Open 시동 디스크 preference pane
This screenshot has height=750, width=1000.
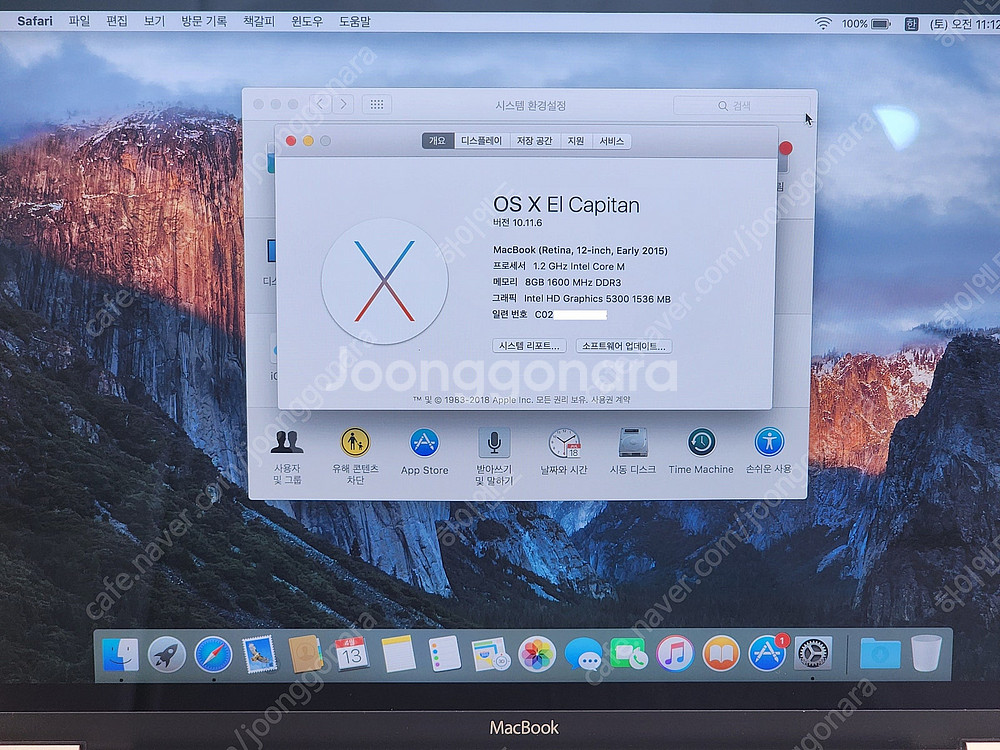pos(633,452)
